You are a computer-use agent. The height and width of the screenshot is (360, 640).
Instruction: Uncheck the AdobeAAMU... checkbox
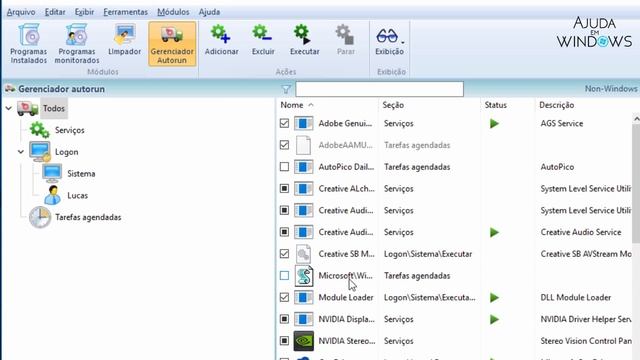(284, 145)
